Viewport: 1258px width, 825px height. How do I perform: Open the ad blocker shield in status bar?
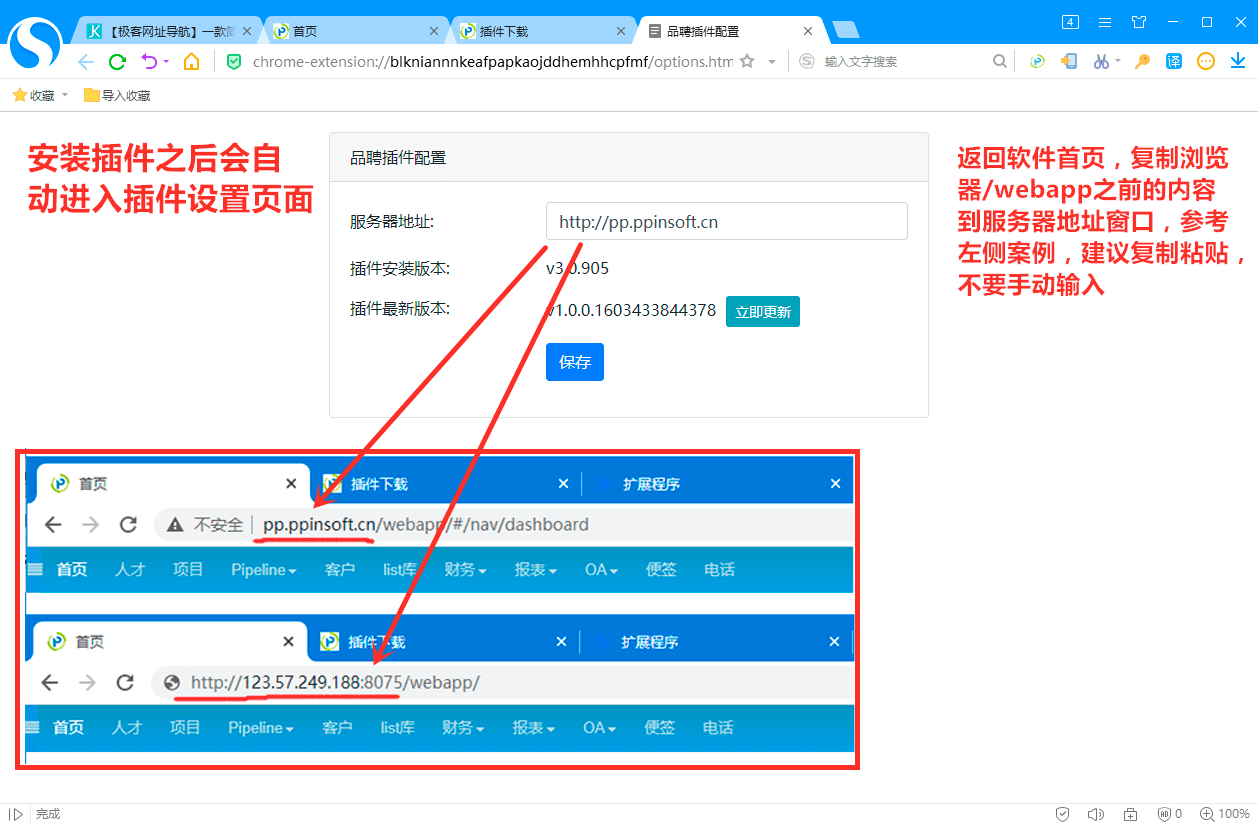tap(1165, 814)
